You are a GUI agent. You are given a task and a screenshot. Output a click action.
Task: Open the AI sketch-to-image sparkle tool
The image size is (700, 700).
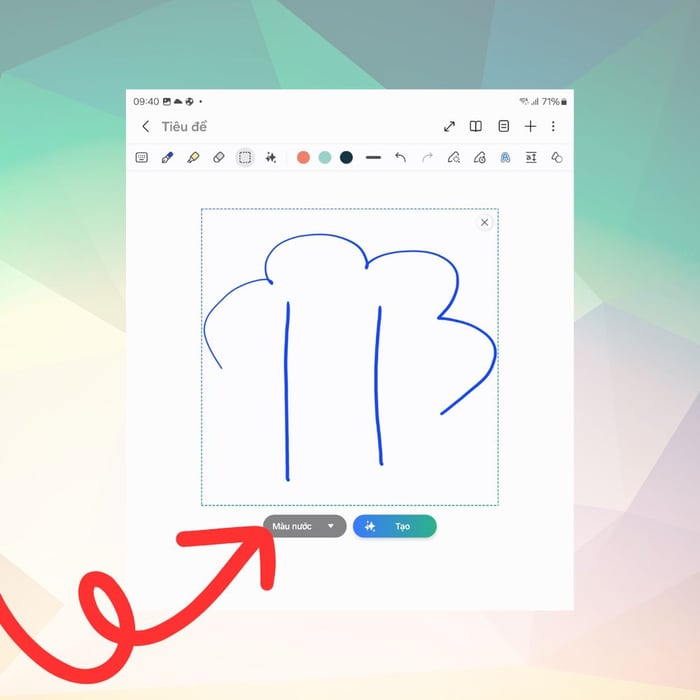click(x=271, y=157)
